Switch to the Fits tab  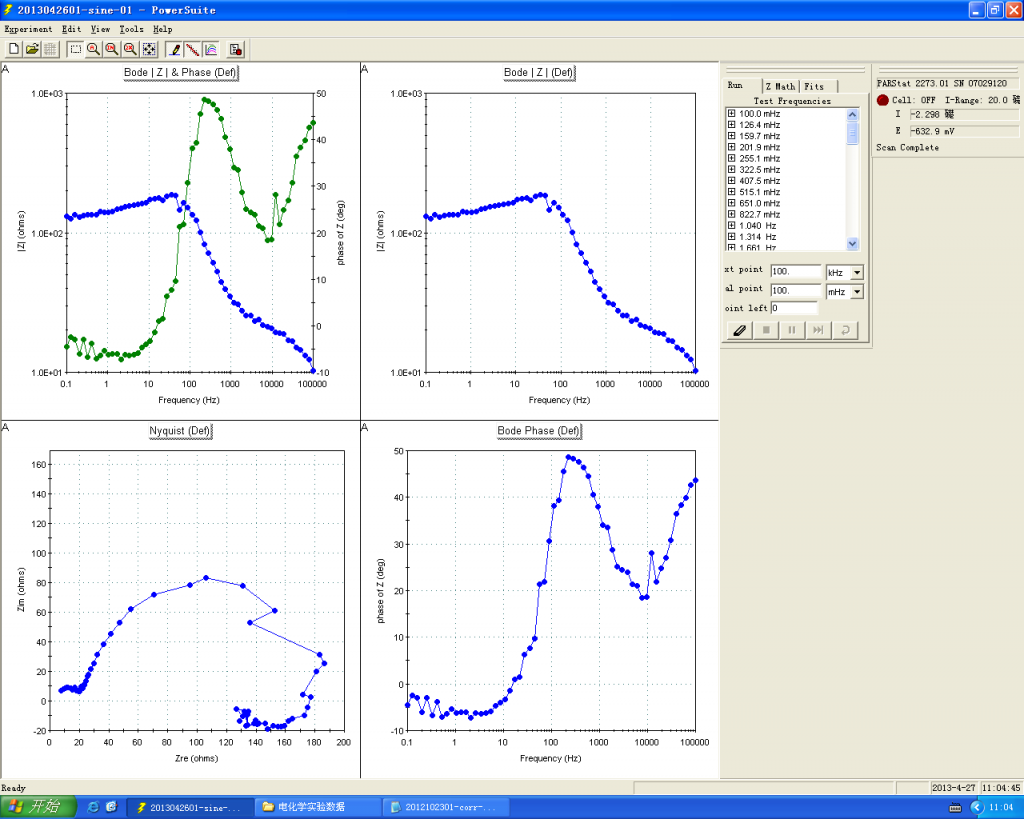(x=815, y=86)
